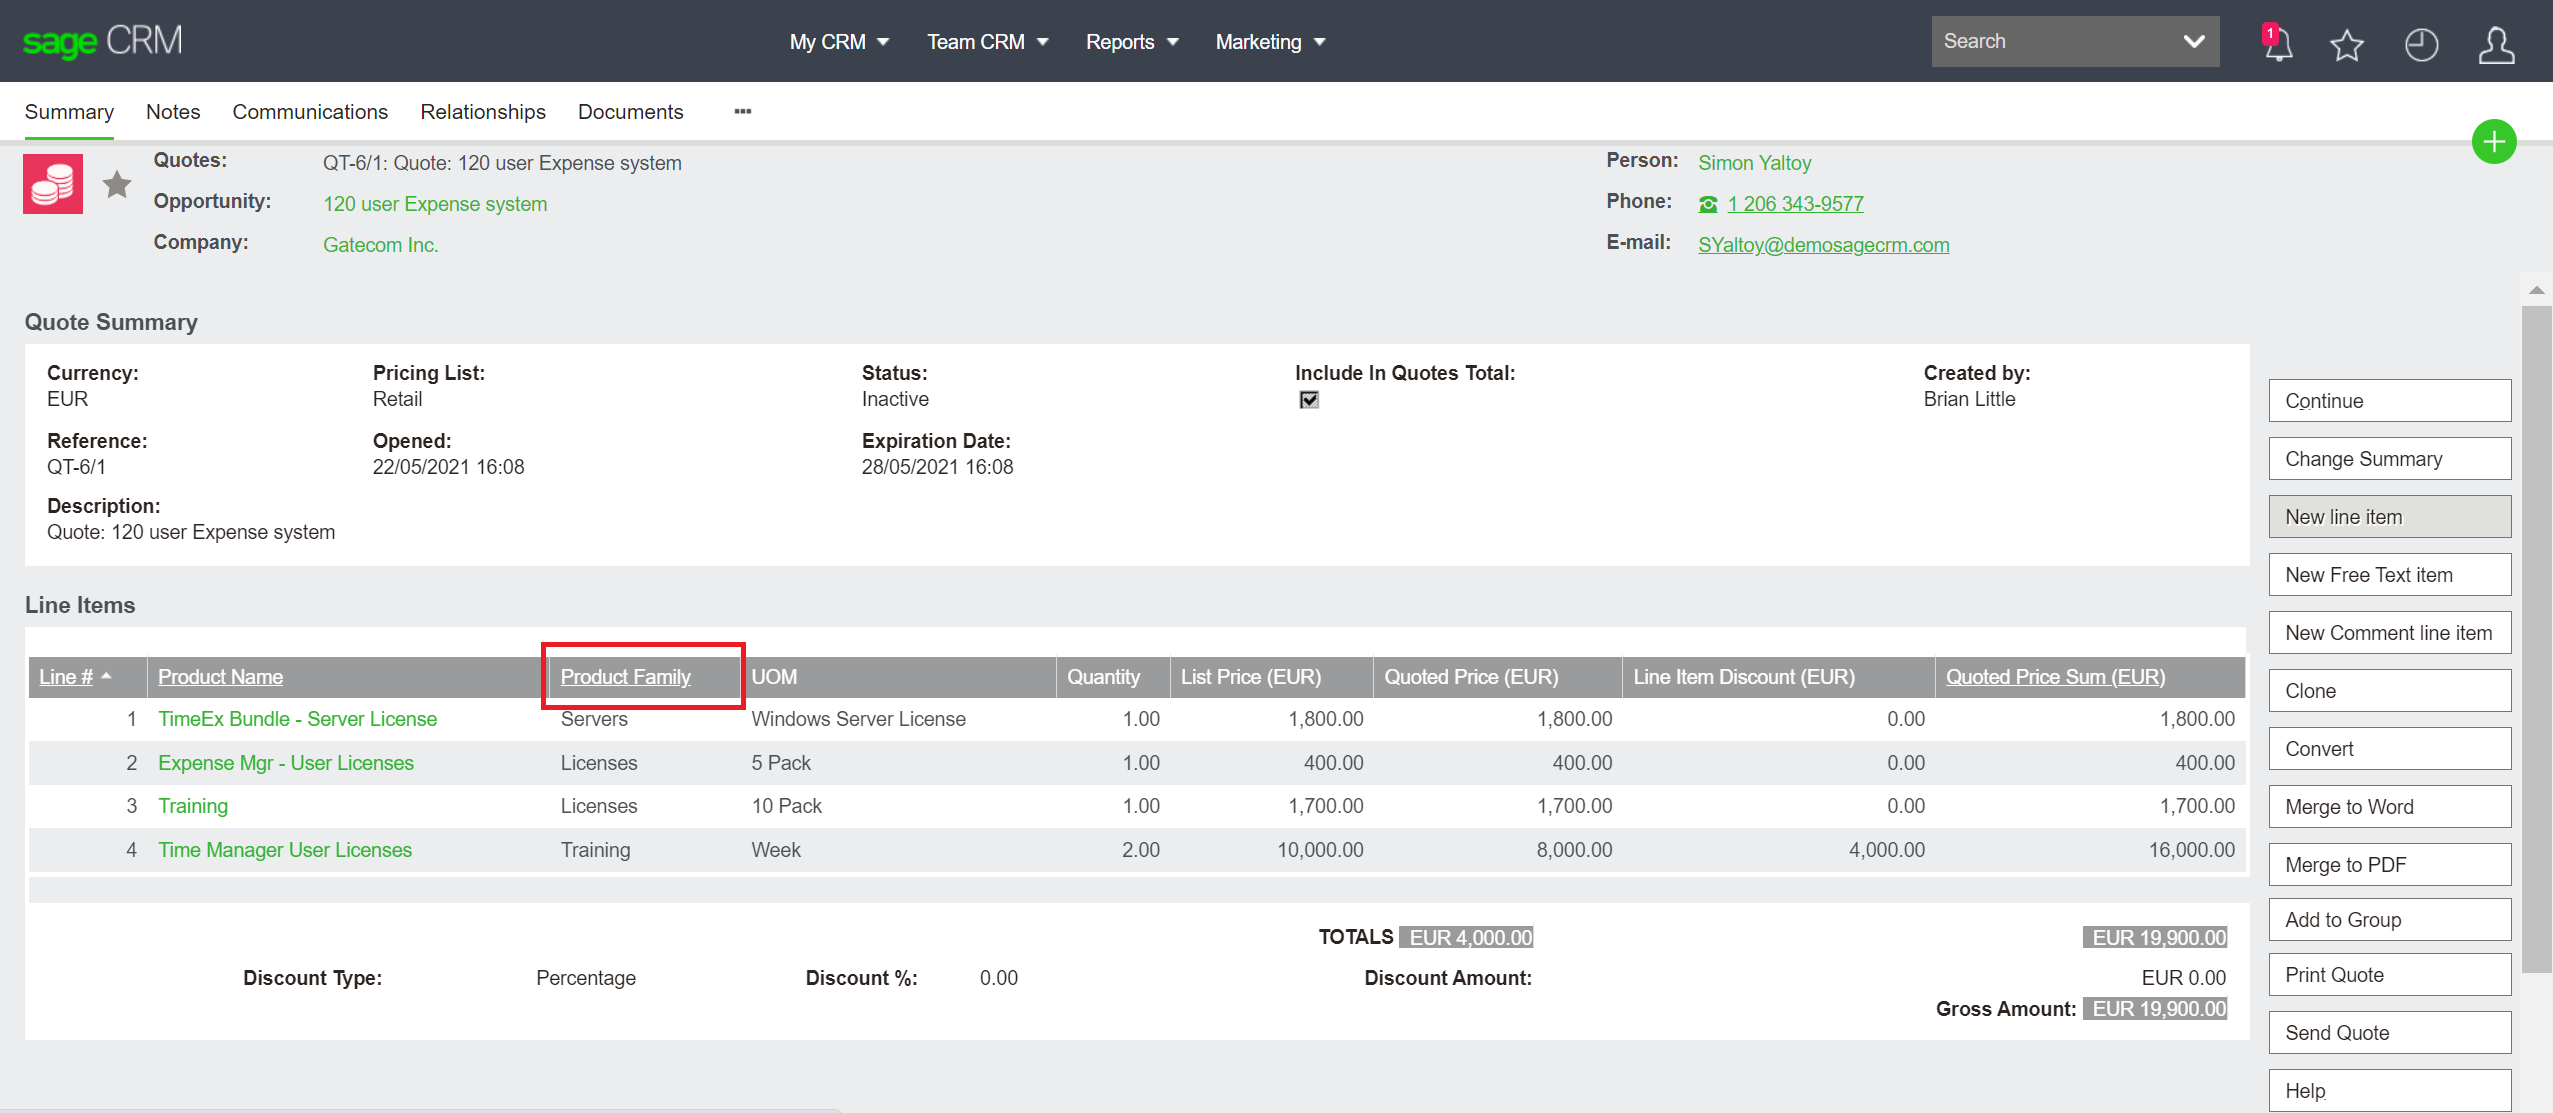Image resolution: width=2553 pixels, height=1113 pixels.
Task: Switch to the Communications tab
Action: 310,112
